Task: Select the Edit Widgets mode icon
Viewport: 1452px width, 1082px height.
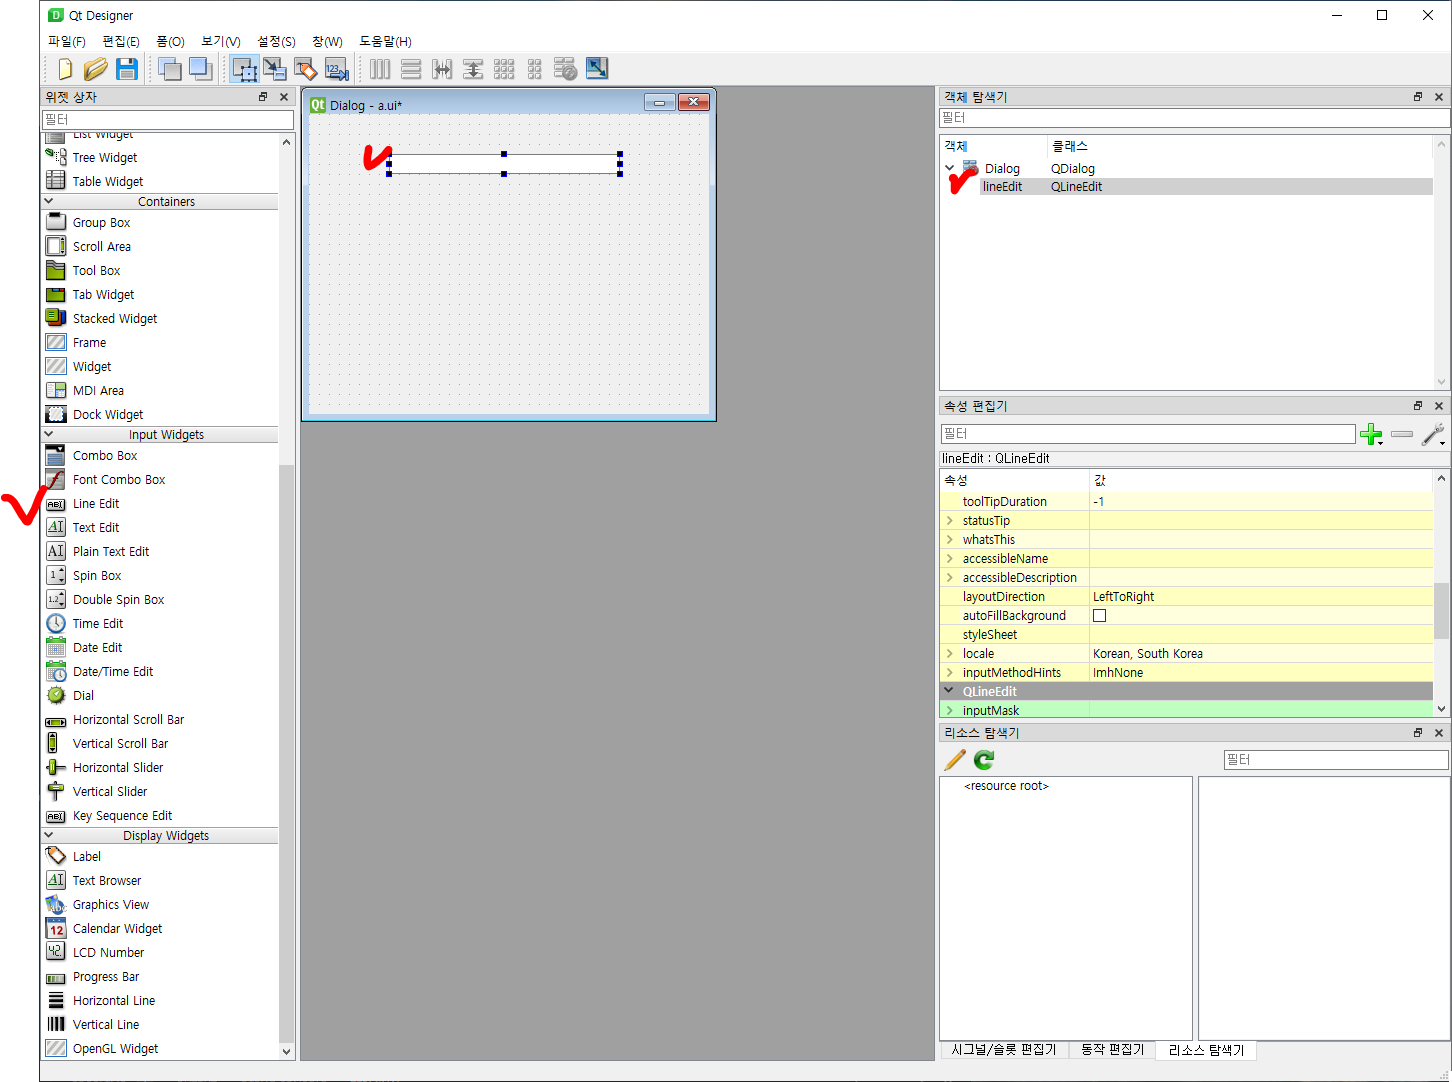Action: point(244,69)
